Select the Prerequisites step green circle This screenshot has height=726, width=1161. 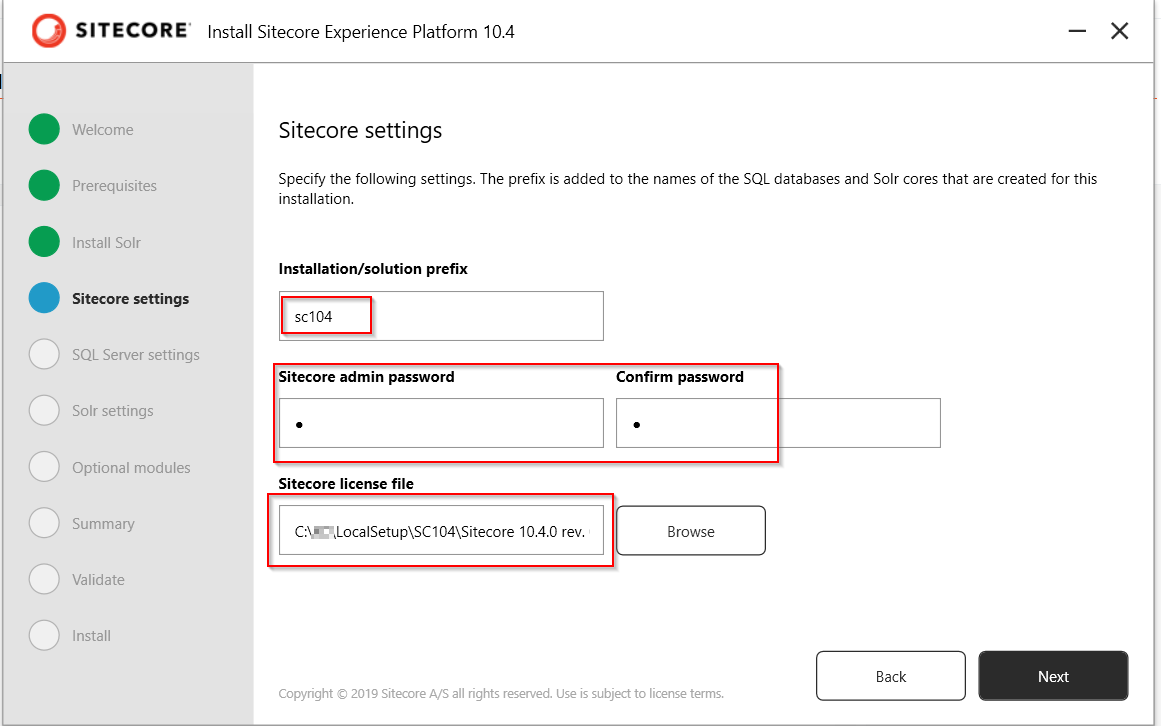tap(44, 185)
